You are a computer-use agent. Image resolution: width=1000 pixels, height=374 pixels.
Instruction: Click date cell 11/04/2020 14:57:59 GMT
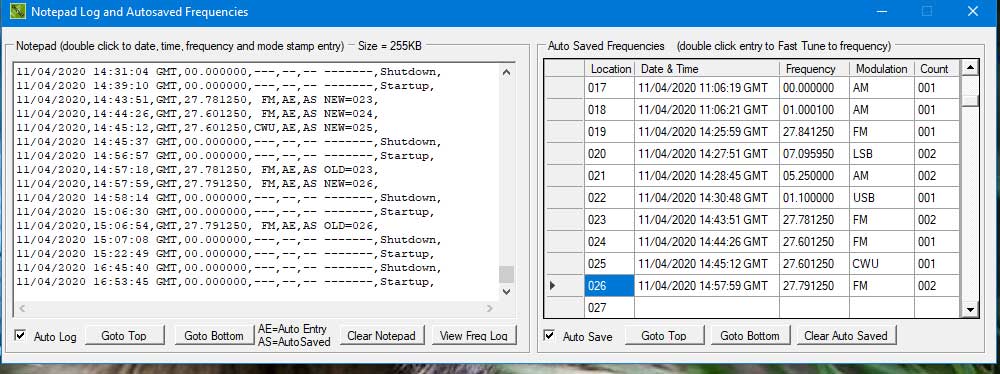[x=707, y=286]
